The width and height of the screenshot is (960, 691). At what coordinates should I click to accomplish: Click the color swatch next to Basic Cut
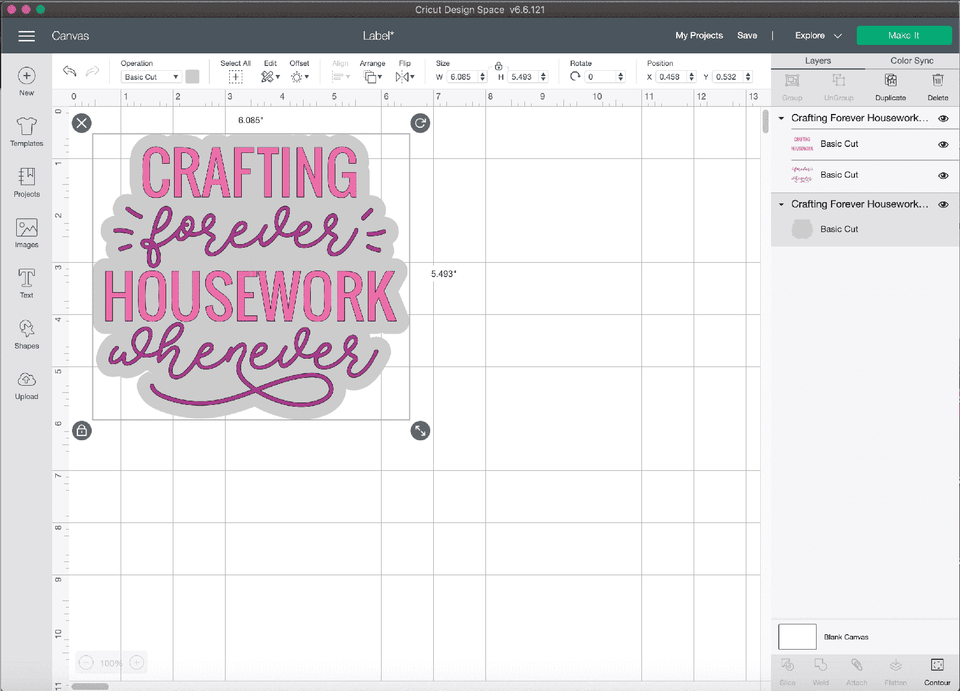[x=192, y=76]
